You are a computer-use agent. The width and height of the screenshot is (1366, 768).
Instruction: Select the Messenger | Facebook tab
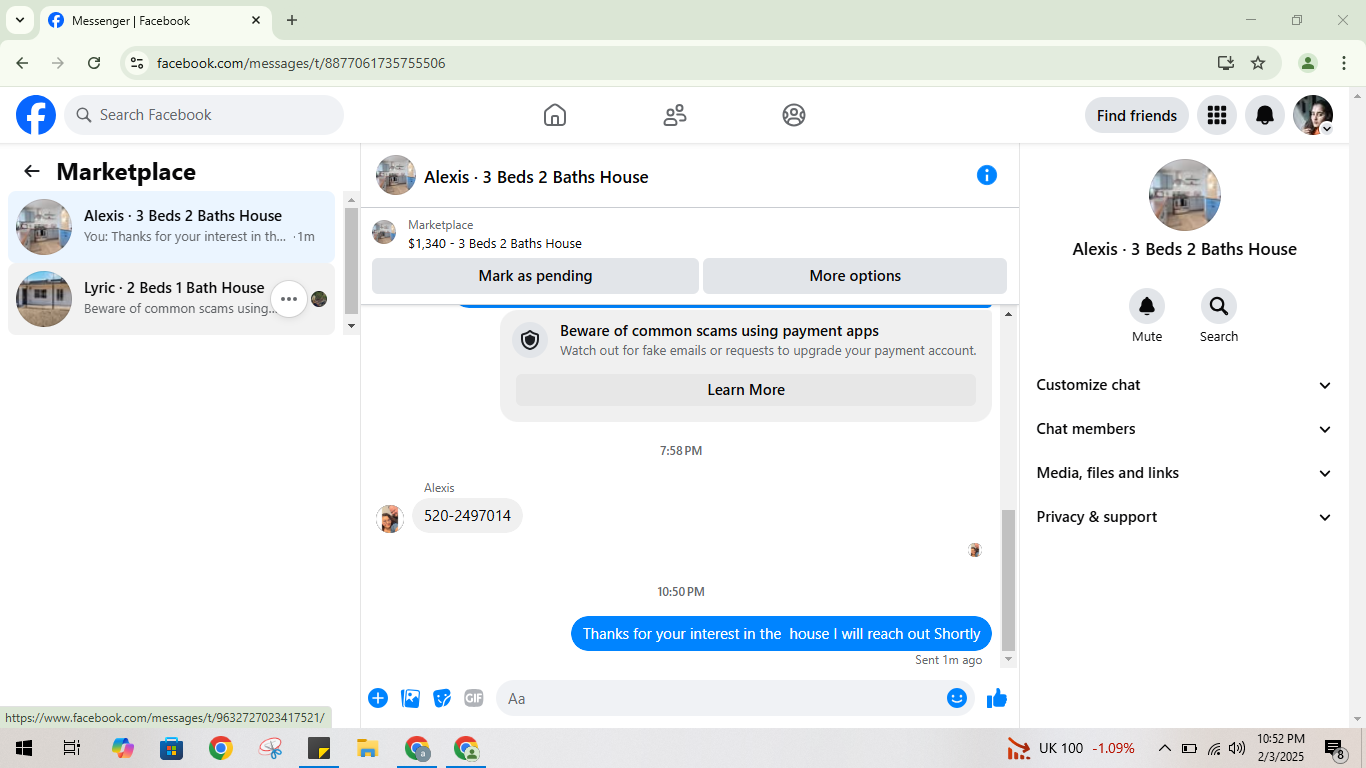point(154,20)
